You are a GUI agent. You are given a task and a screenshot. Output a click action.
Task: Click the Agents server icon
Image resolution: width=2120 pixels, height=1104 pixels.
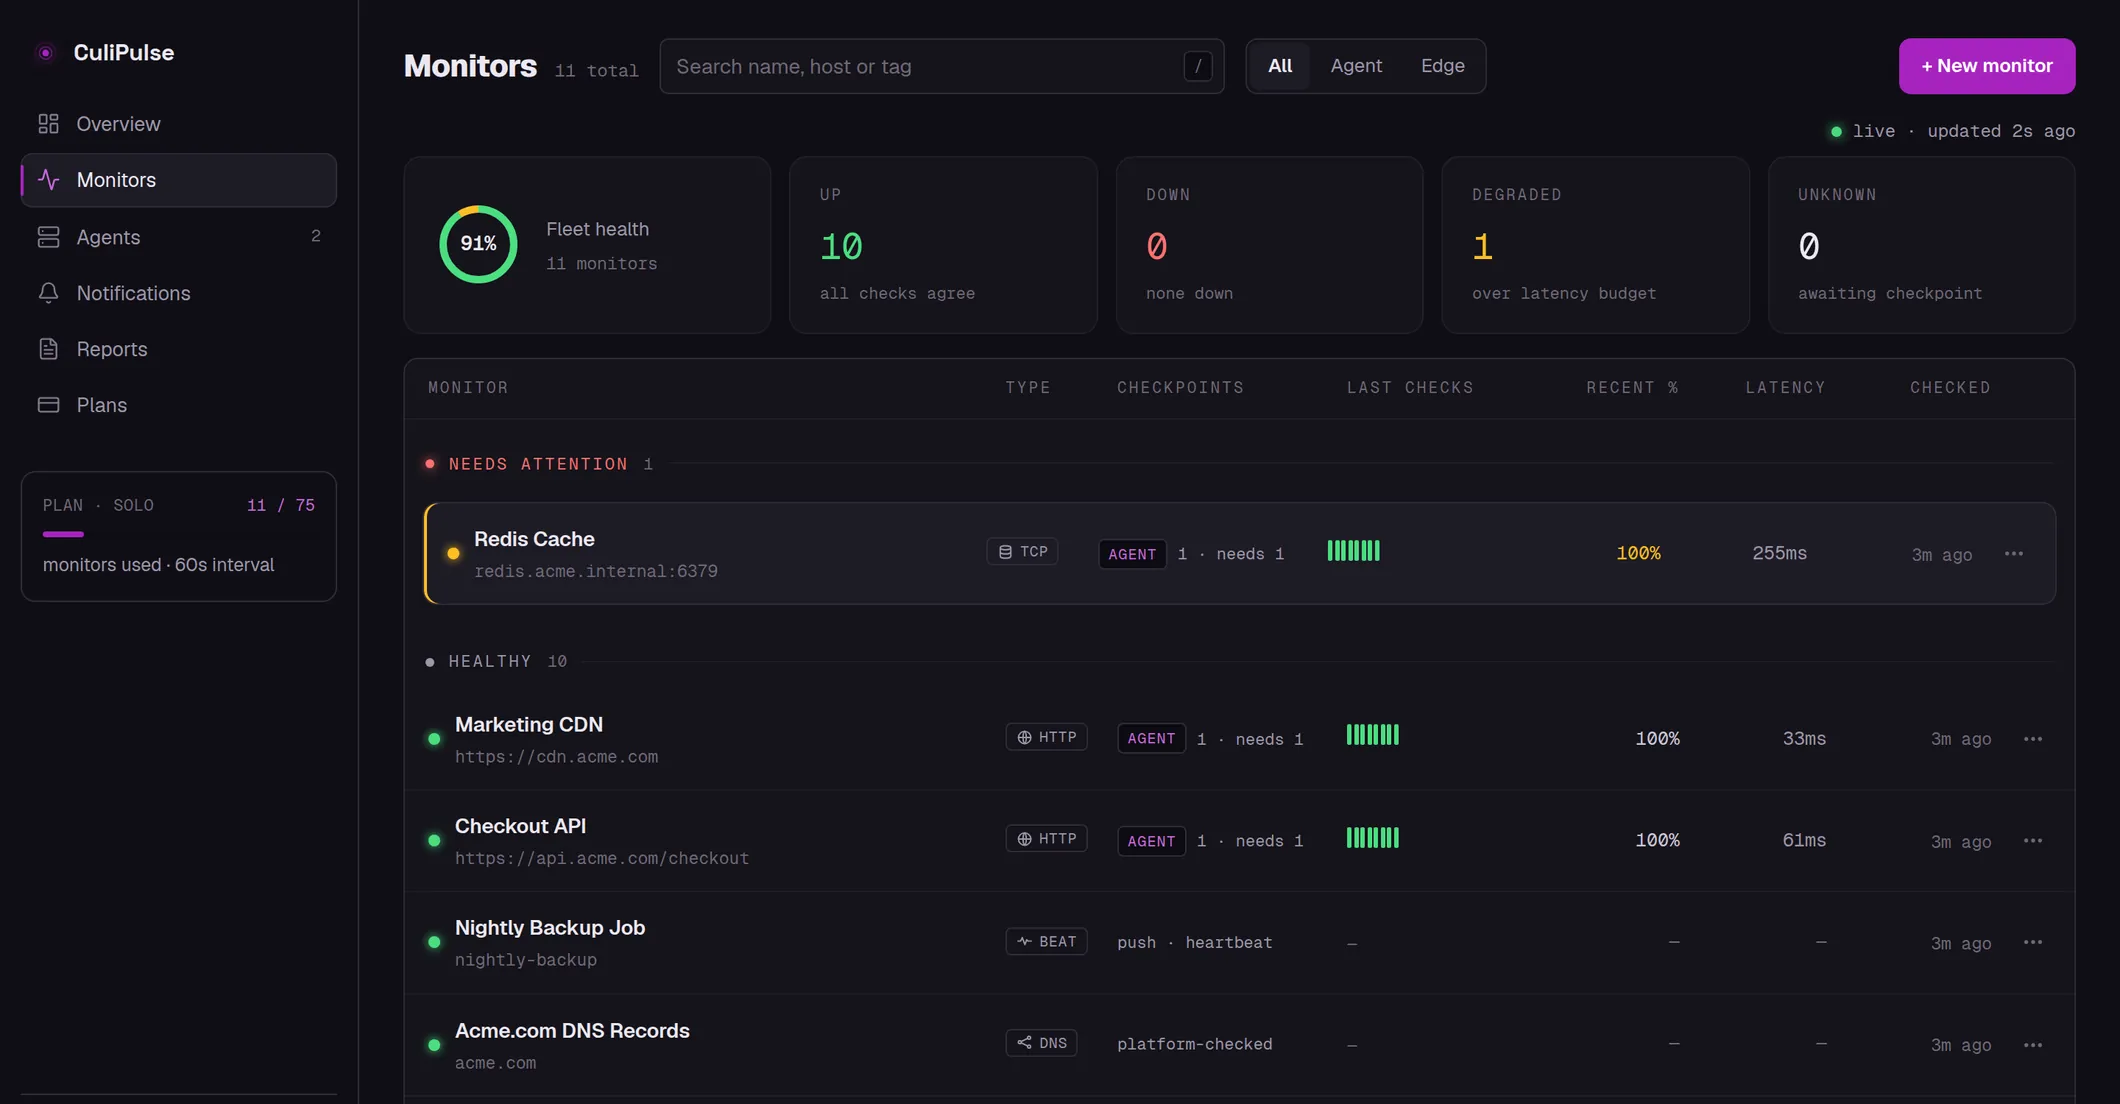tap(48, 237)
